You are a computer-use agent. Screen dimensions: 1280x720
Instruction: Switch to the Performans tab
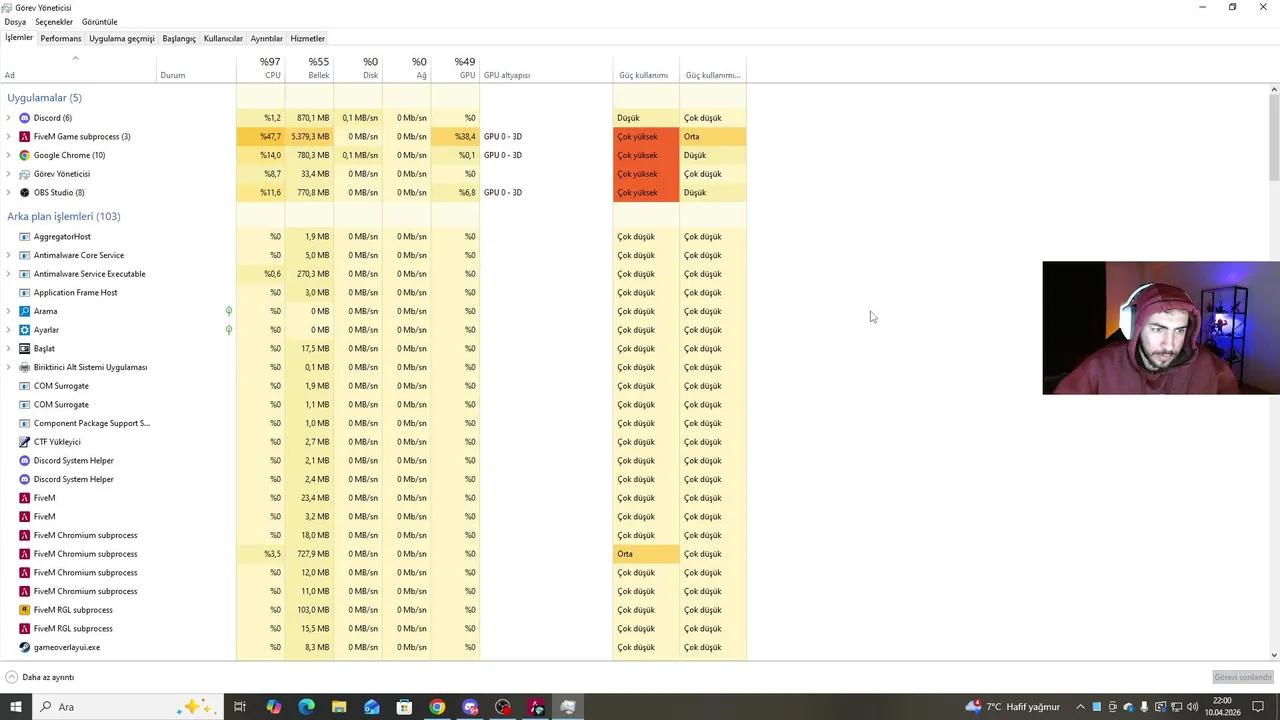point(61,38)
